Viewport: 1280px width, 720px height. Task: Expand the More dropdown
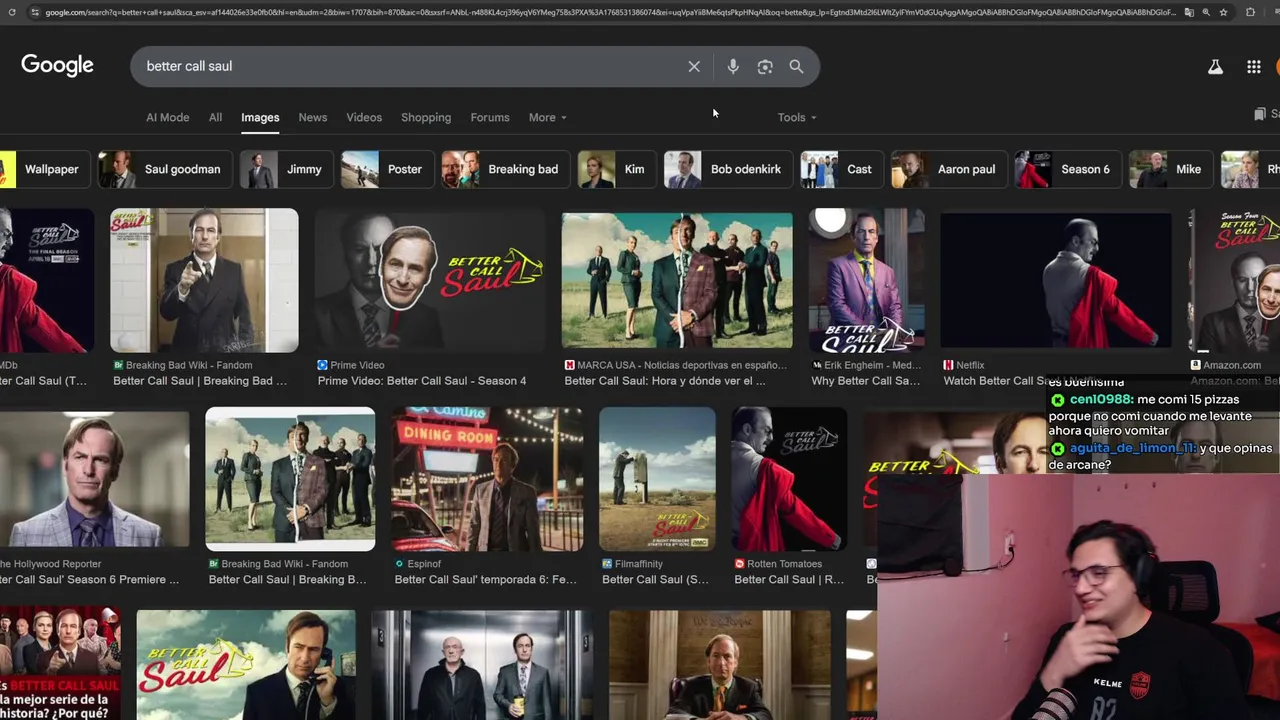pos(547,117)
